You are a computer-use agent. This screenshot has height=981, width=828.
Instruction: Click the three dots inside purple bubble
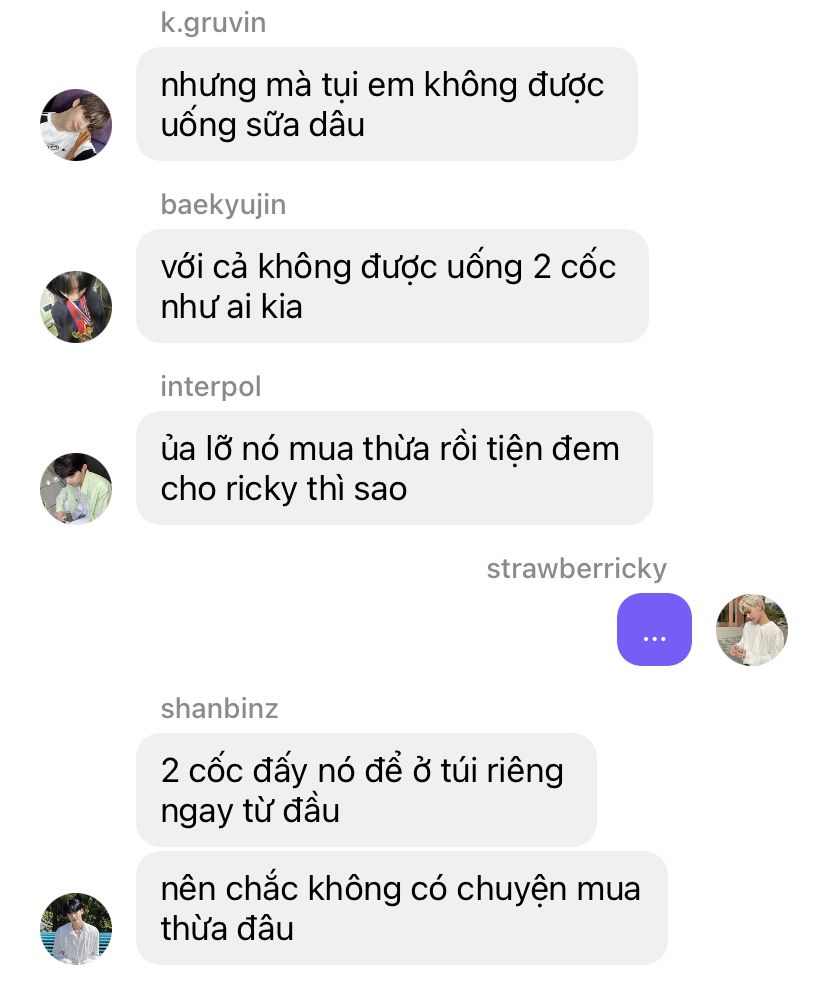click(x=654, y=639)
